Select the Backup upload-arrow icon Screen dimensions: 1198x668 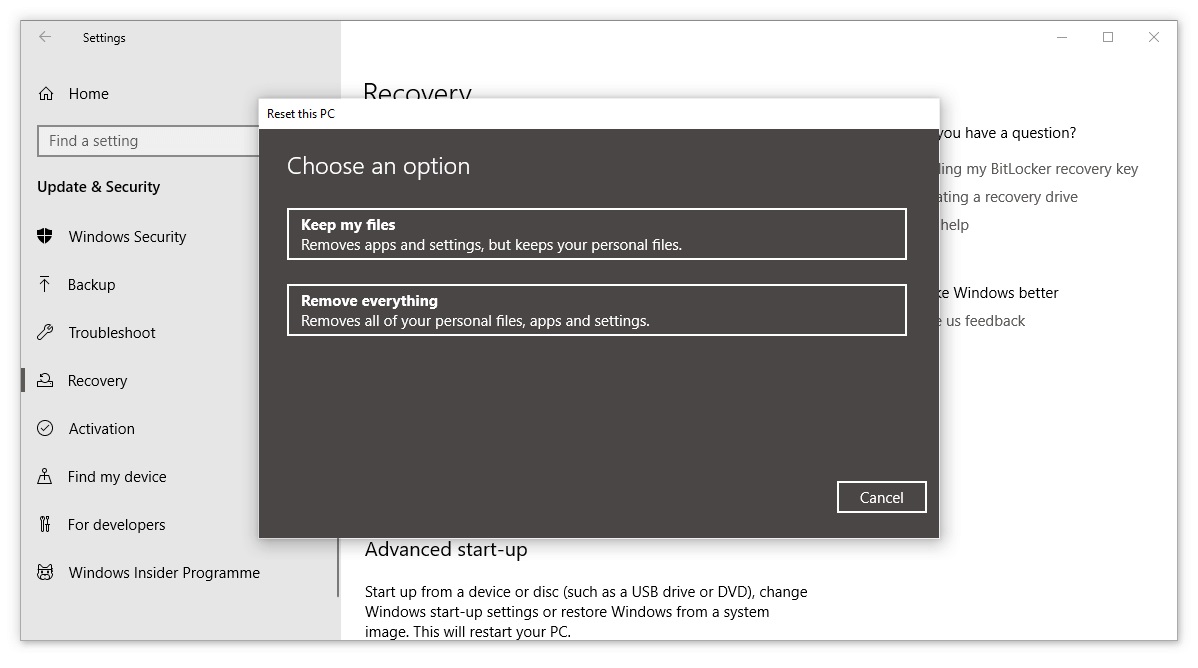[45, 285]
